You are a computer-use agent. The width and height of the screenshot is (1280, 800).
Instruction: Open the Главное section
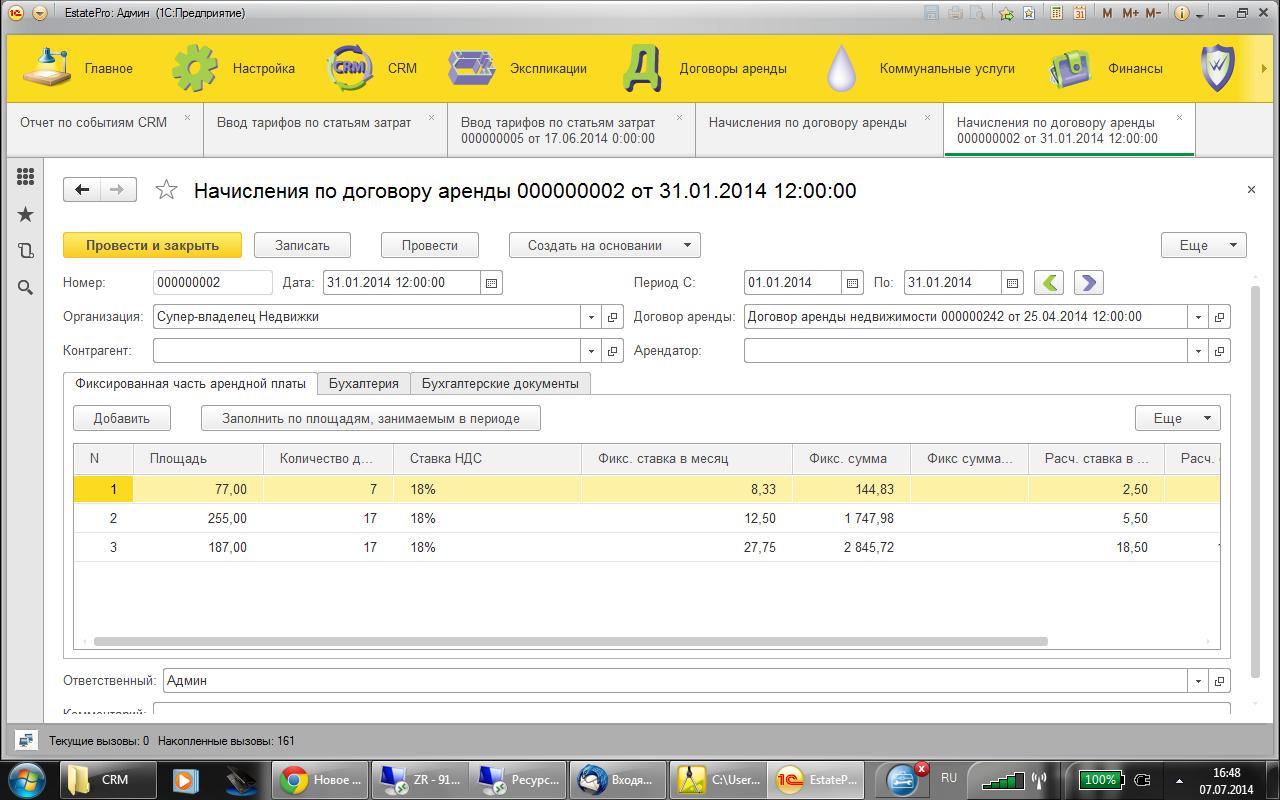[78, 68]
